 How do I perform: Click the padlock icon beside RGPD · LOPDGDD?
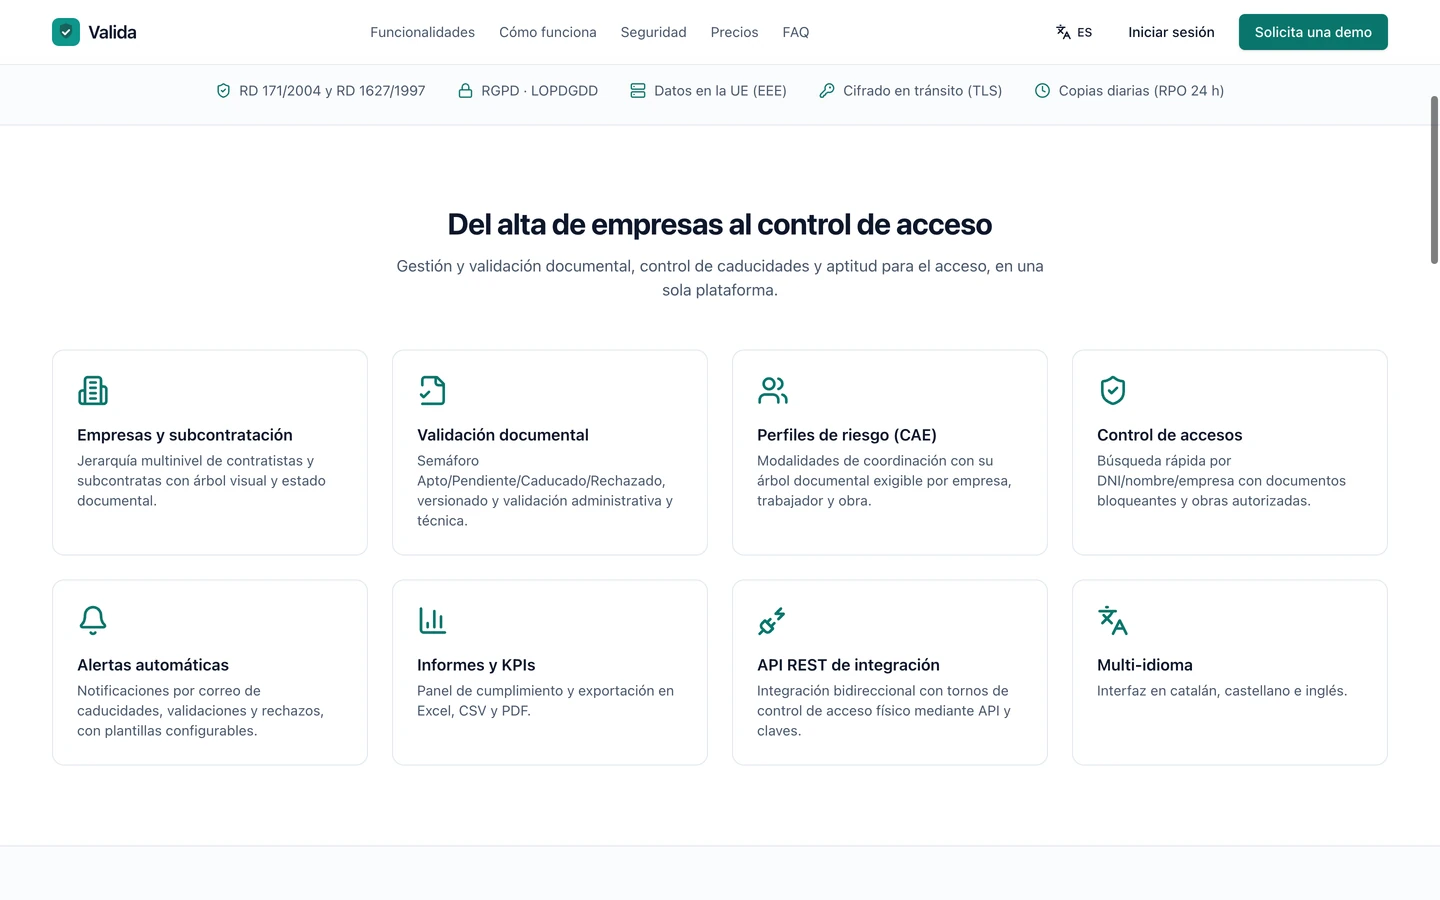point(465,91)
